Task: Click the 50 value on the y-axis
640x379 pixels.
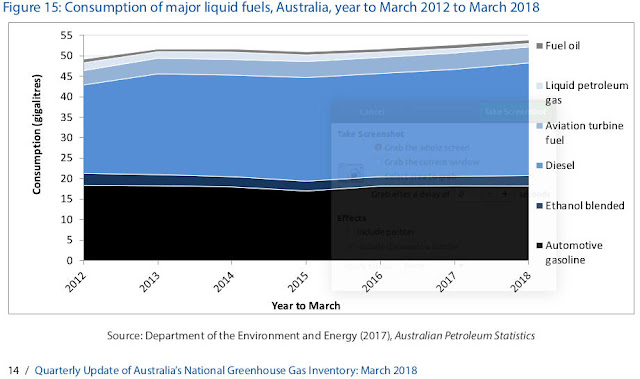Action: point(67,56)
